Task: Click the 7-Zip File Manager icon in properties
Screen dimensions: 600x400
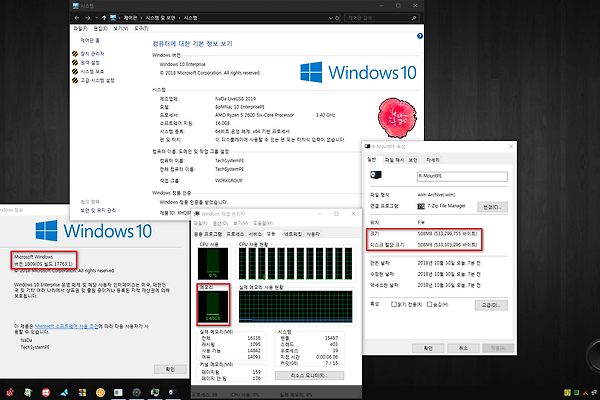Action: click(421, 206)
